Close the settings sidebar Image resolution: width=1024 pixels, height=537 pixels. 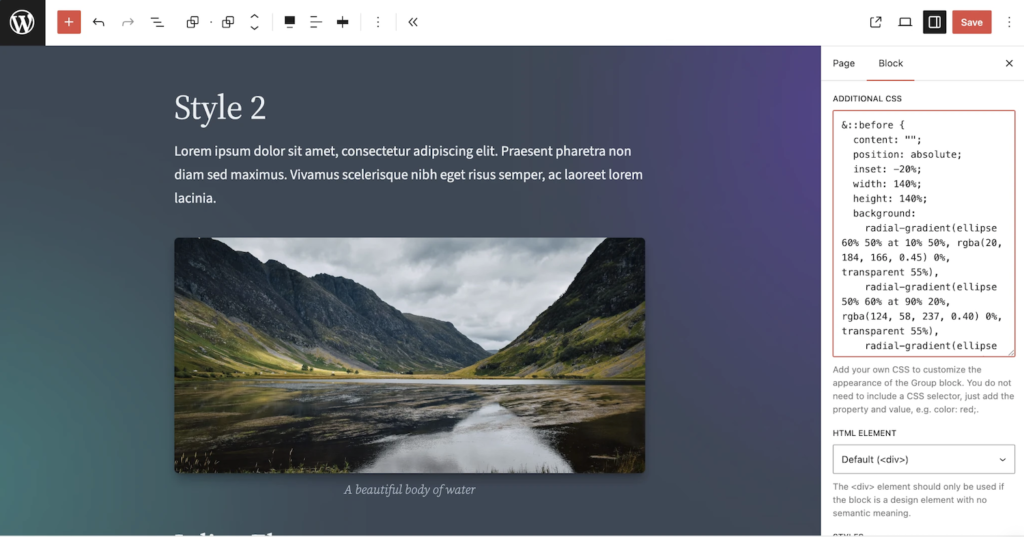1009,63
